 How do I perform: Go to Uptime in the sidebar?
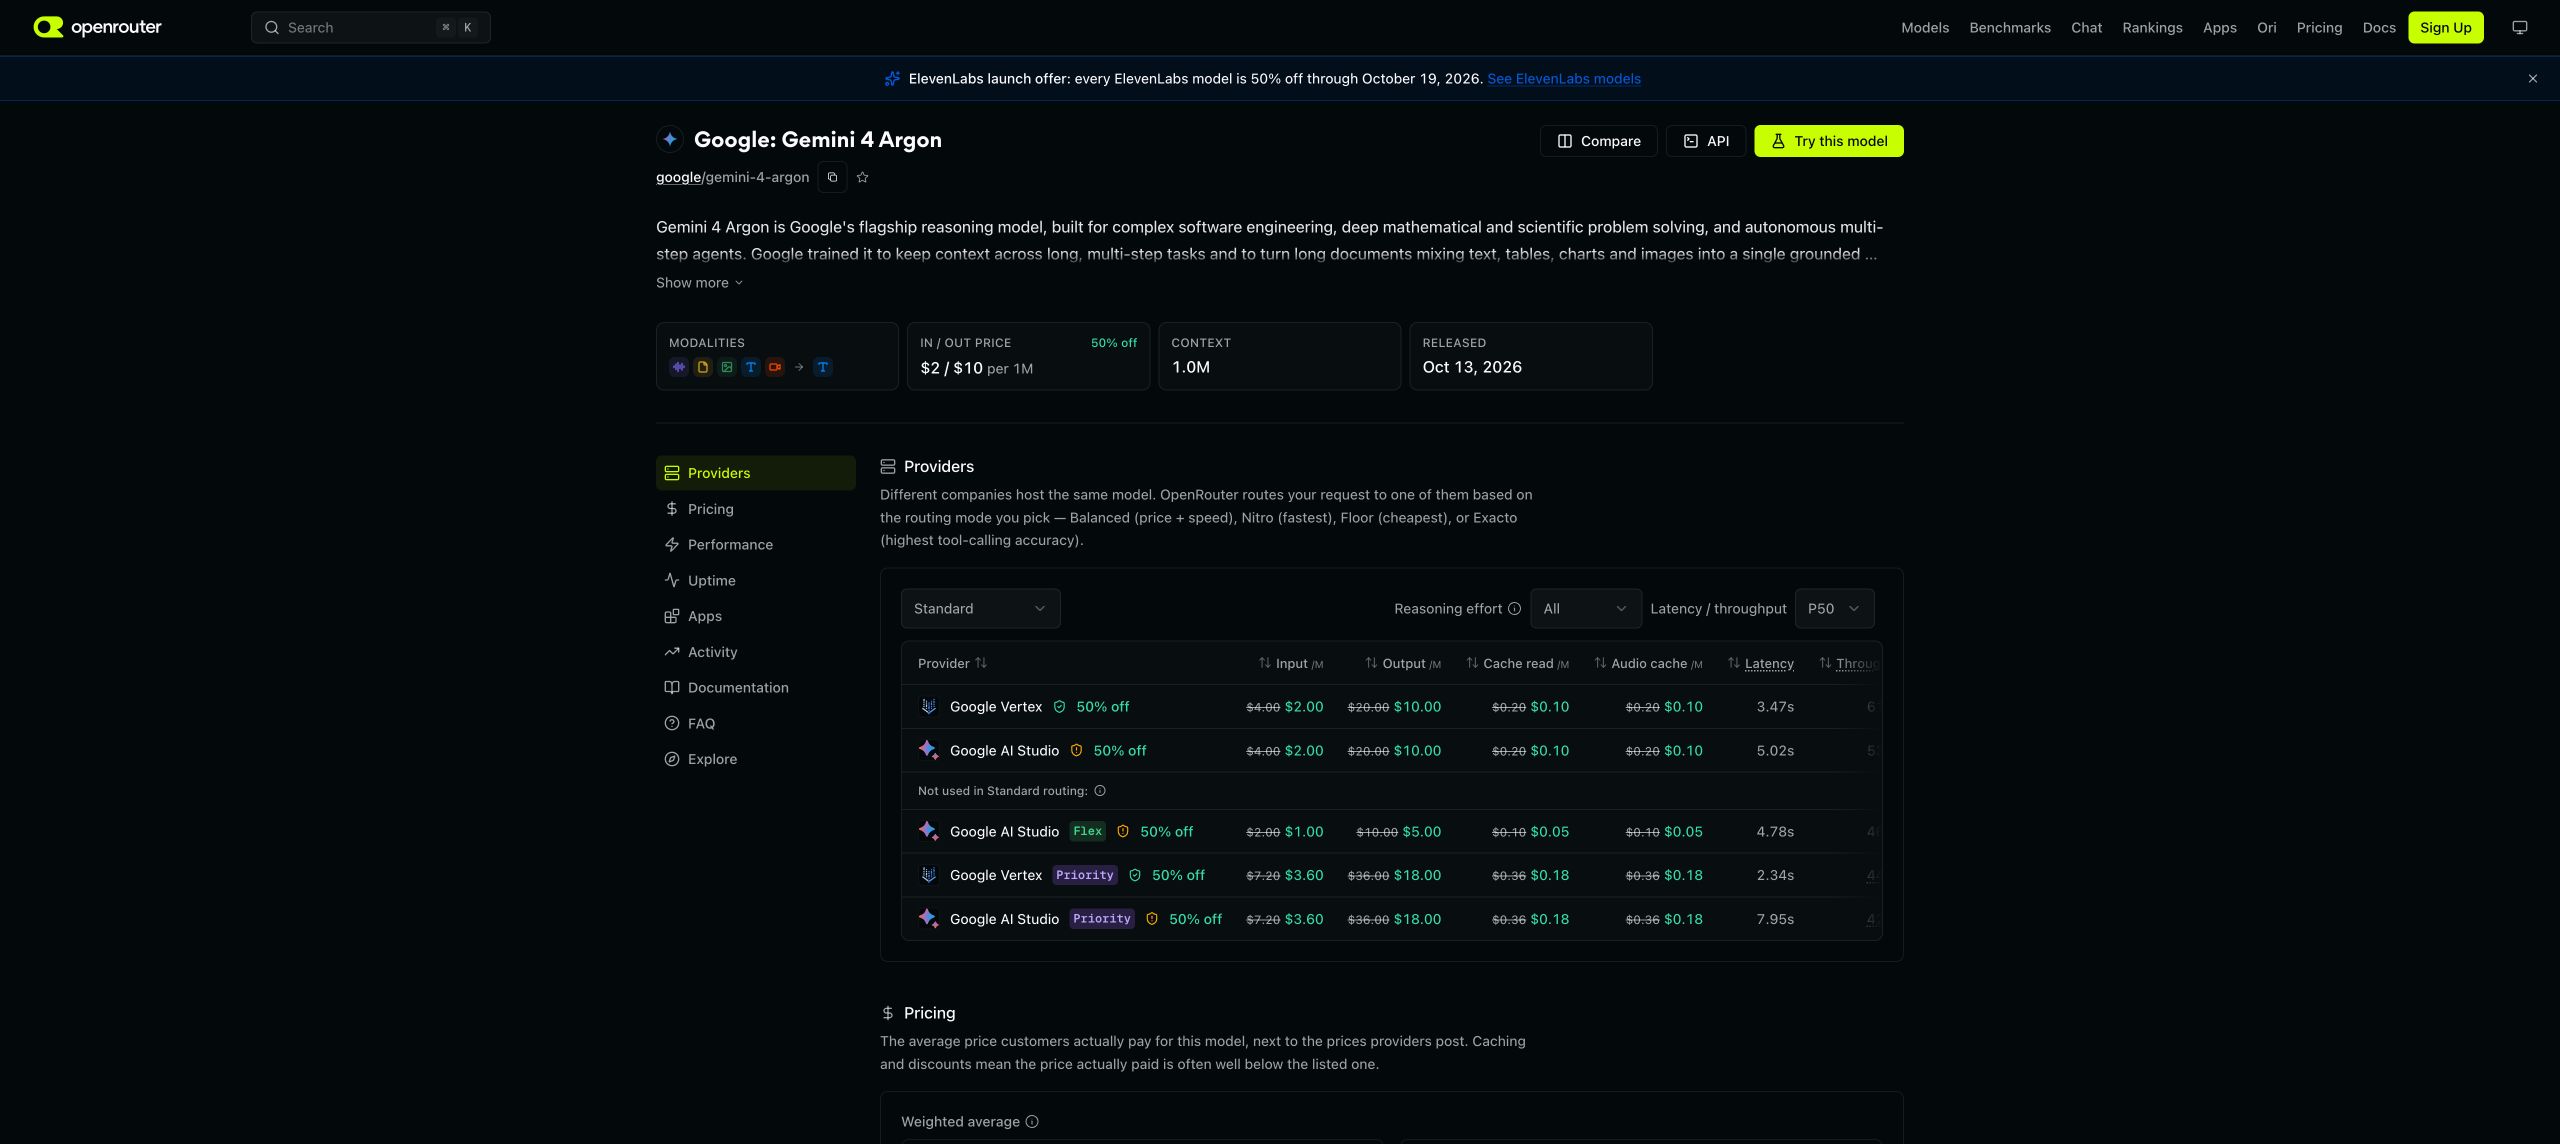click(x=755, y=581)
